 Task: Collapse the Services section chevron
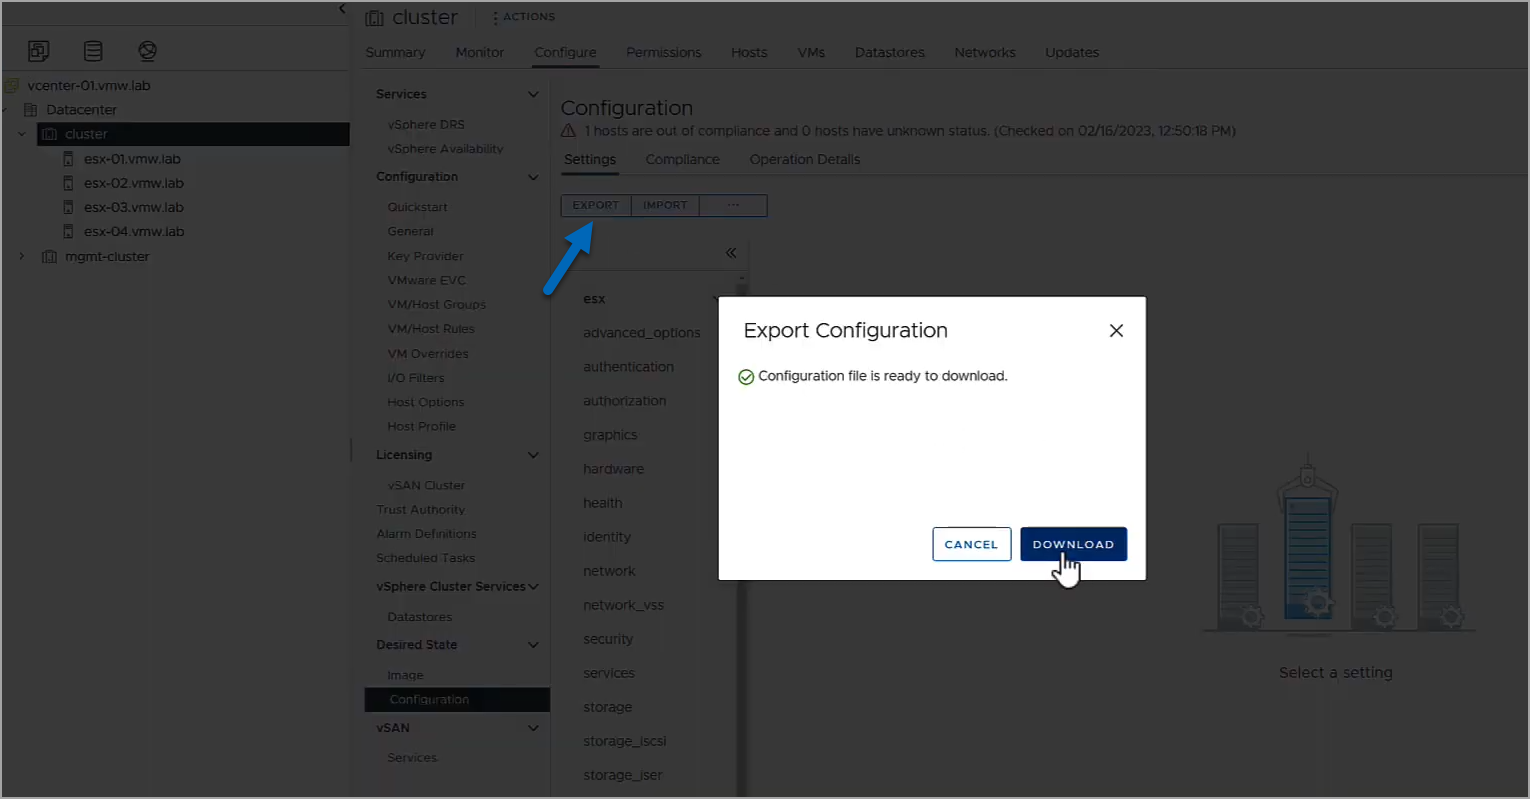pos(533,95)
